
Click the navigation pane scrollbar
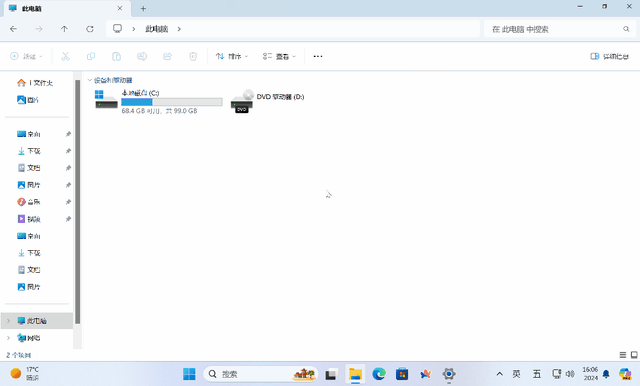click(x=78, y=202)
